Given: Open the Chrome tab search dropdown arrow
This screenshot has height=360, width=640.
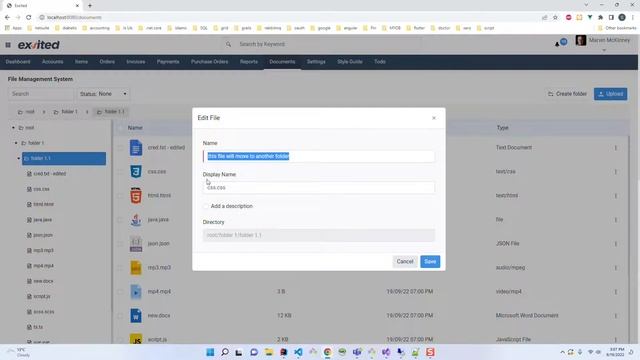Looking at the screenshot, I should 586,5.
